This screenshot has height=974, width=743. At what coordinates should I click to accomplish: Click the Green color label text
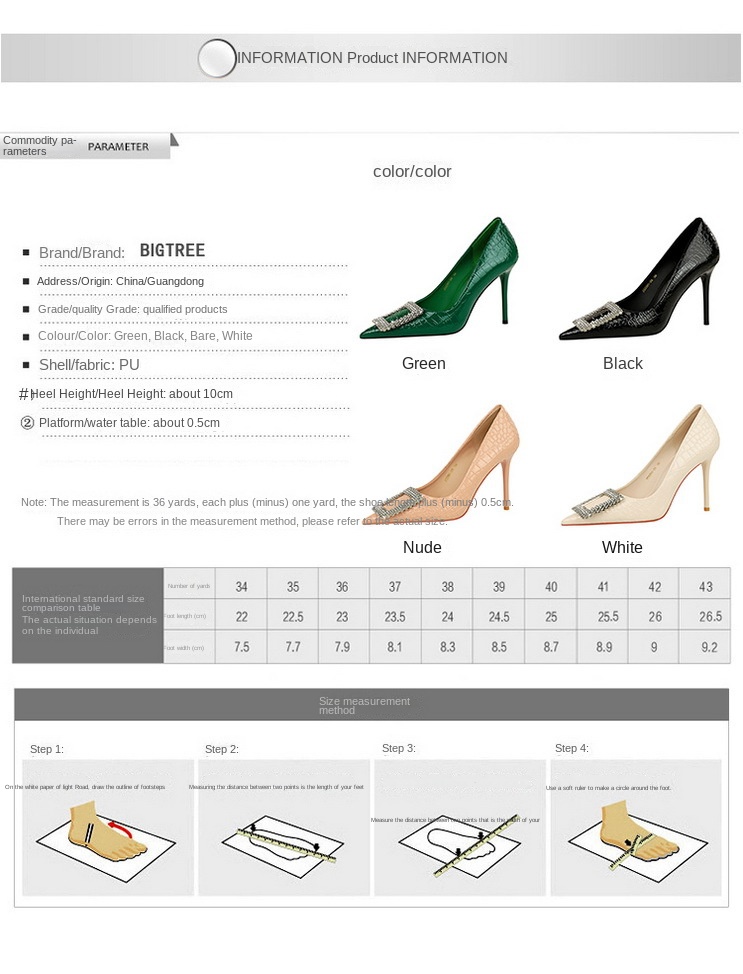coord(424,363)
